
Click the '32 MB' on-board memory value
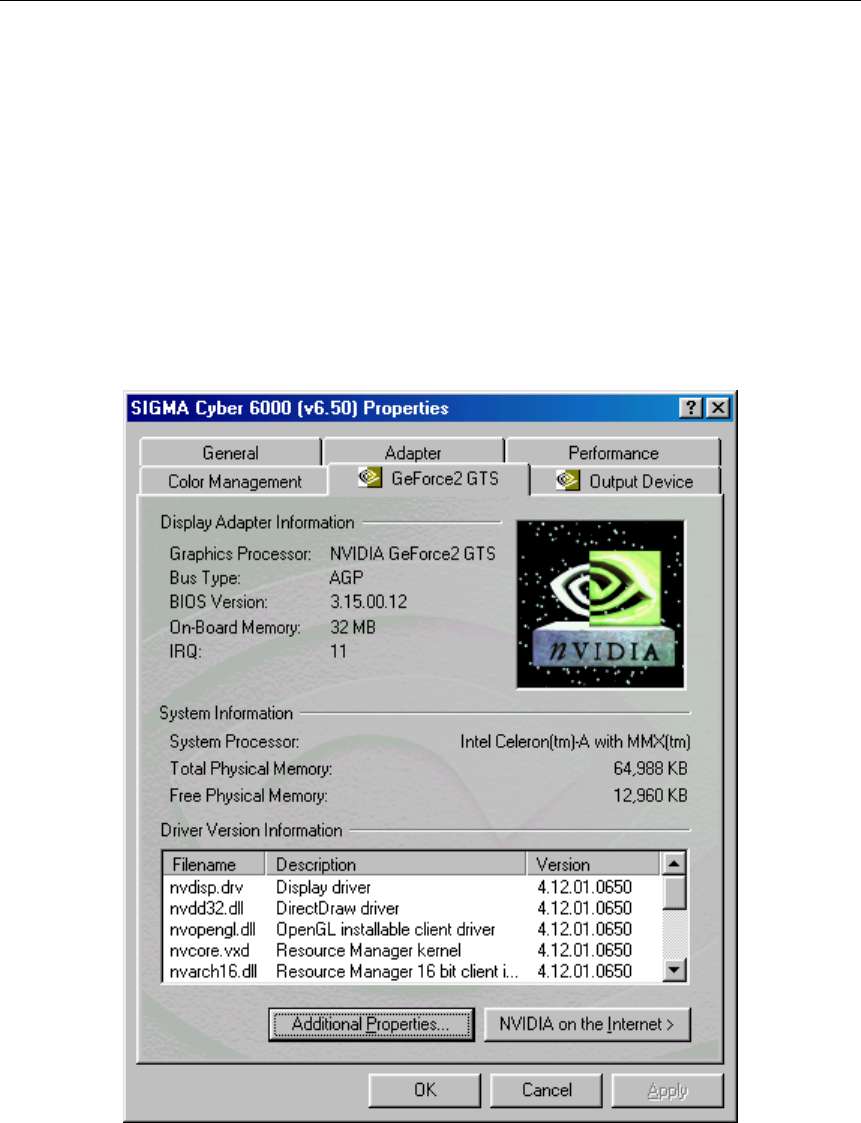coord(352,627)
